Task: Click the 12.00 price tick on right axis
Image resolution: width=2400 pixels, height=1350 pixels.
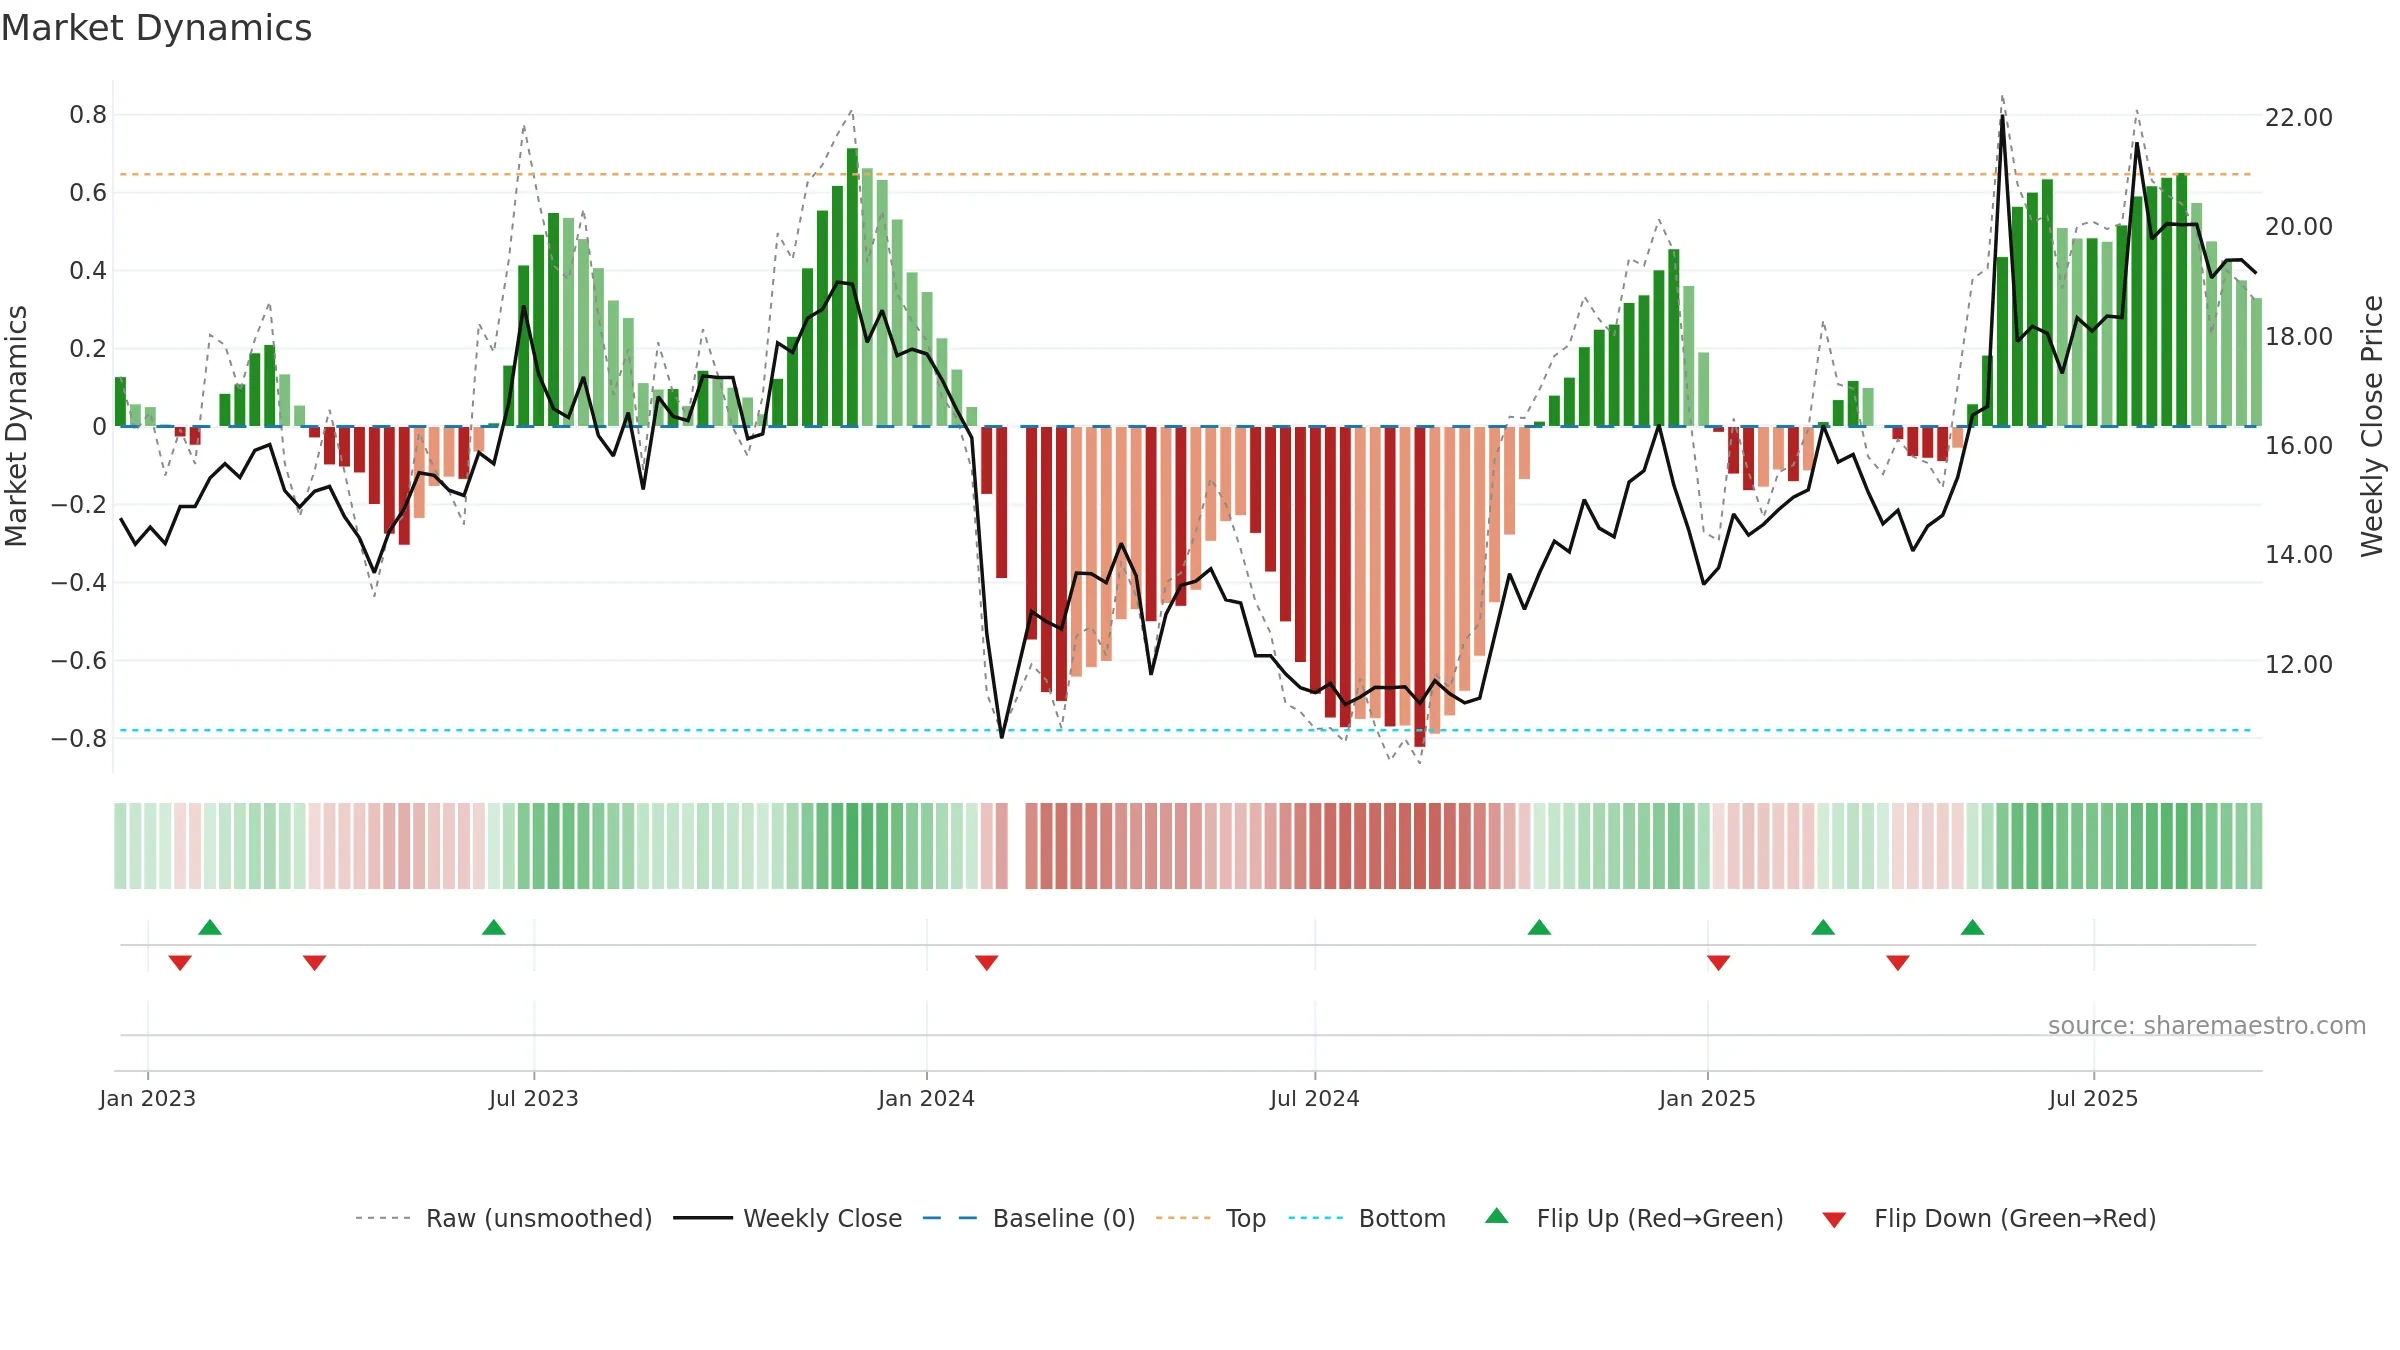Action: tap(2299, 665)
